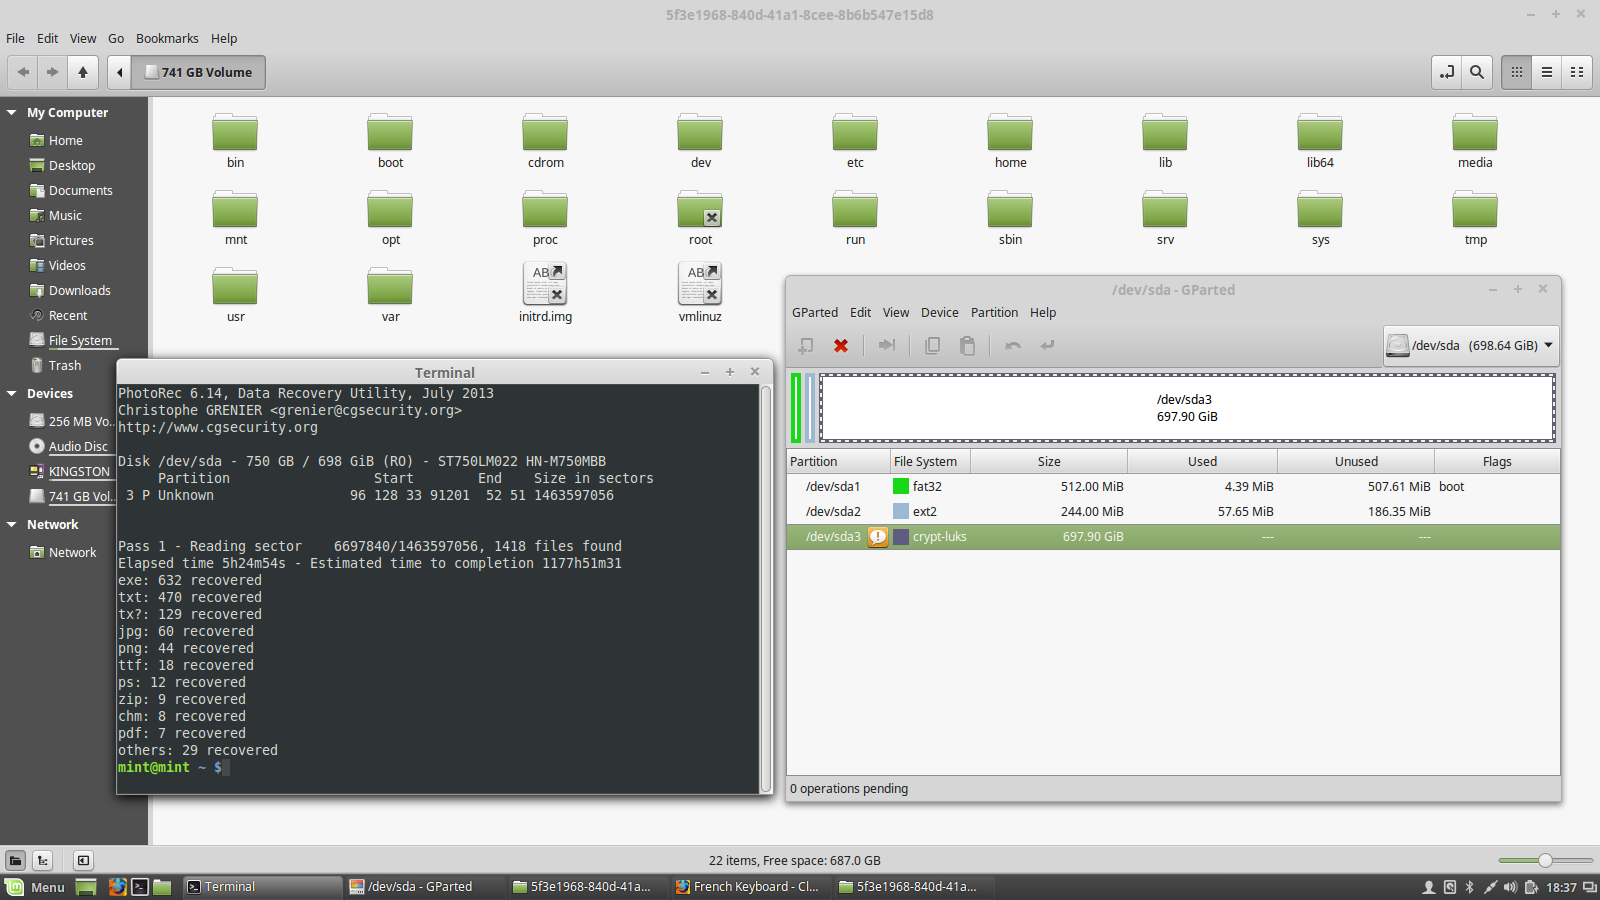Hide the sidebar using bottom button
The width and height of the screenshot is (1600, 900).
[x=83, y=860]
